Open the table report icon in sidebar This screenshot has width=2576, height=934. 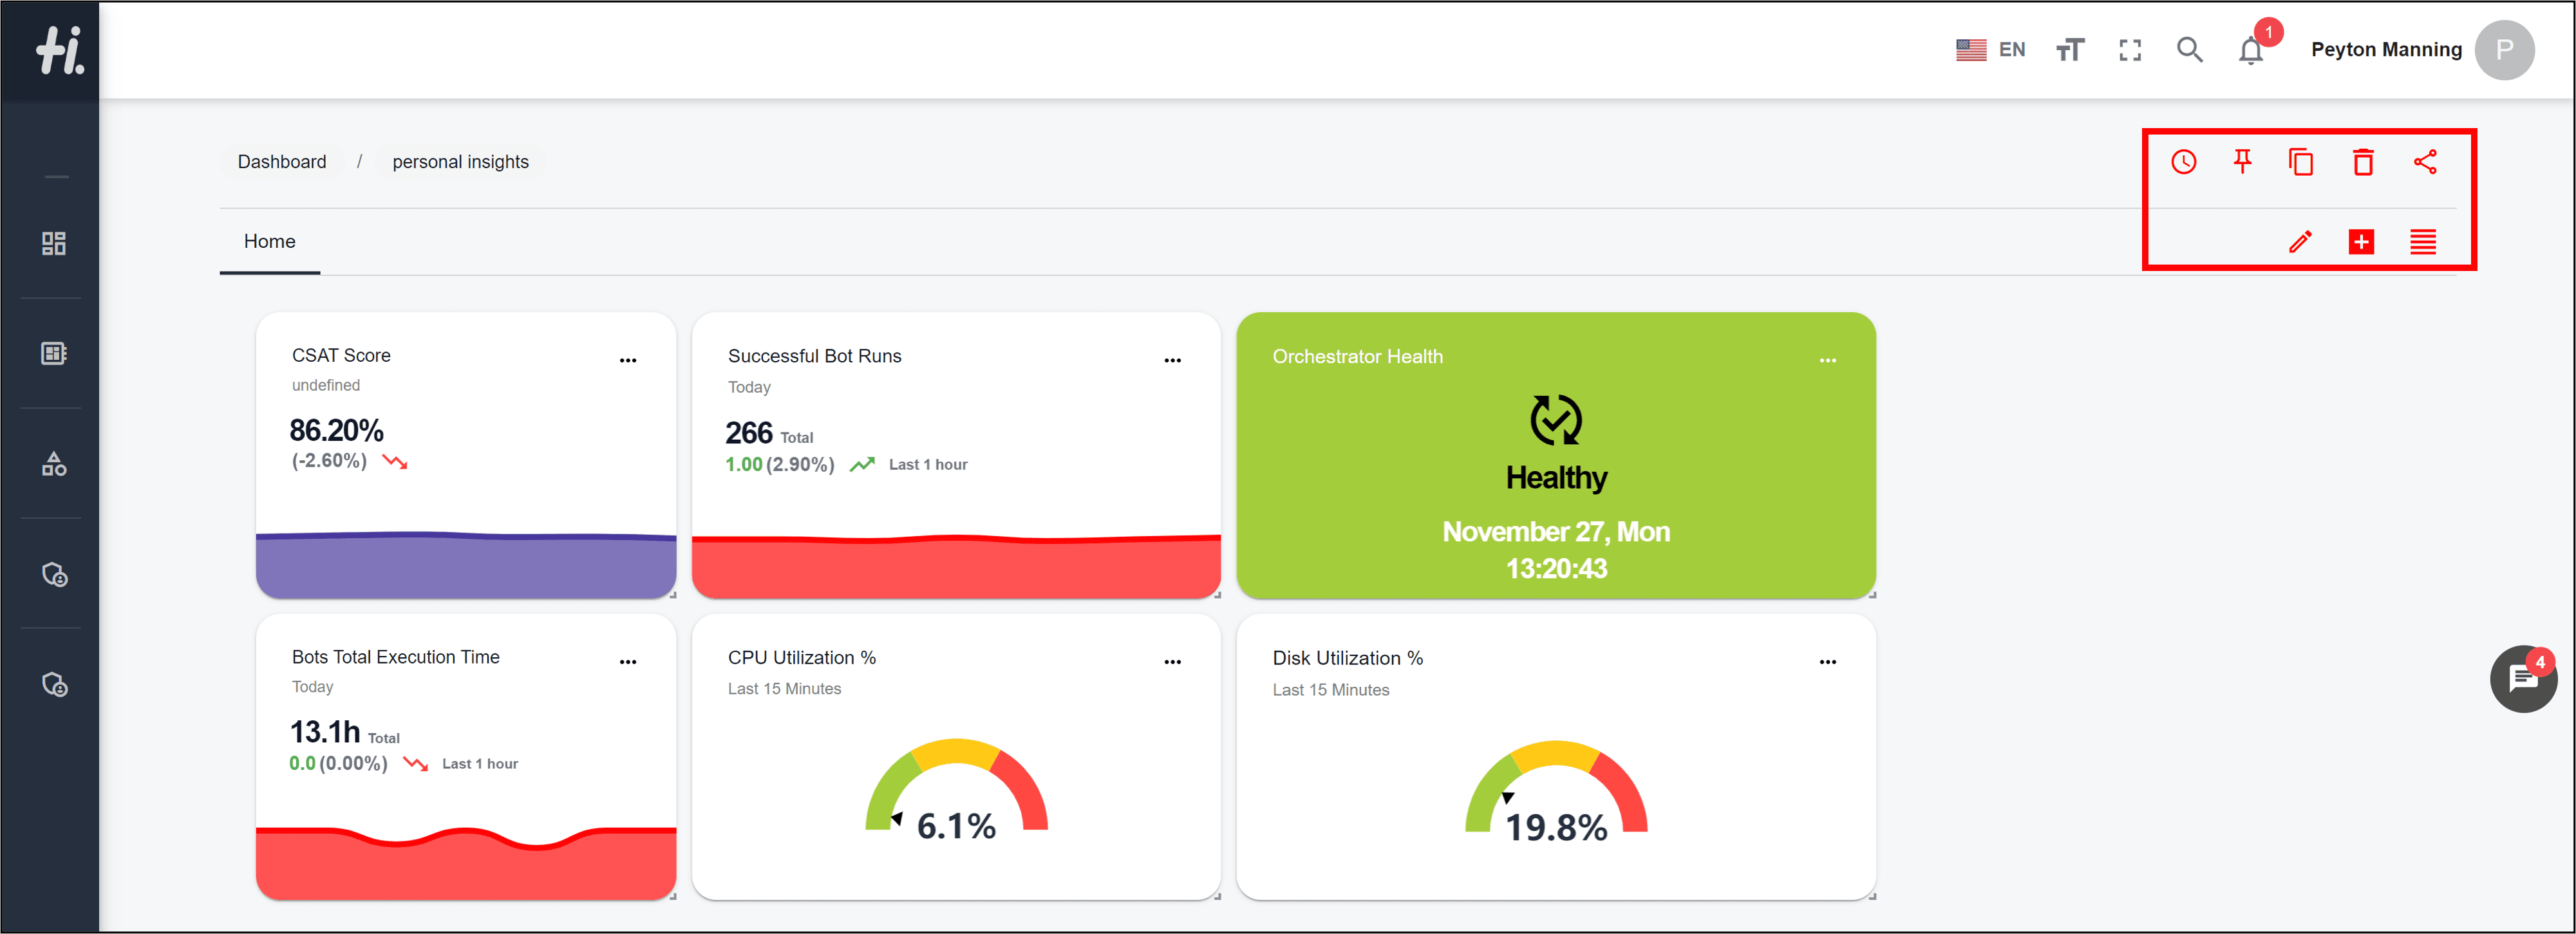pos(54,353)
